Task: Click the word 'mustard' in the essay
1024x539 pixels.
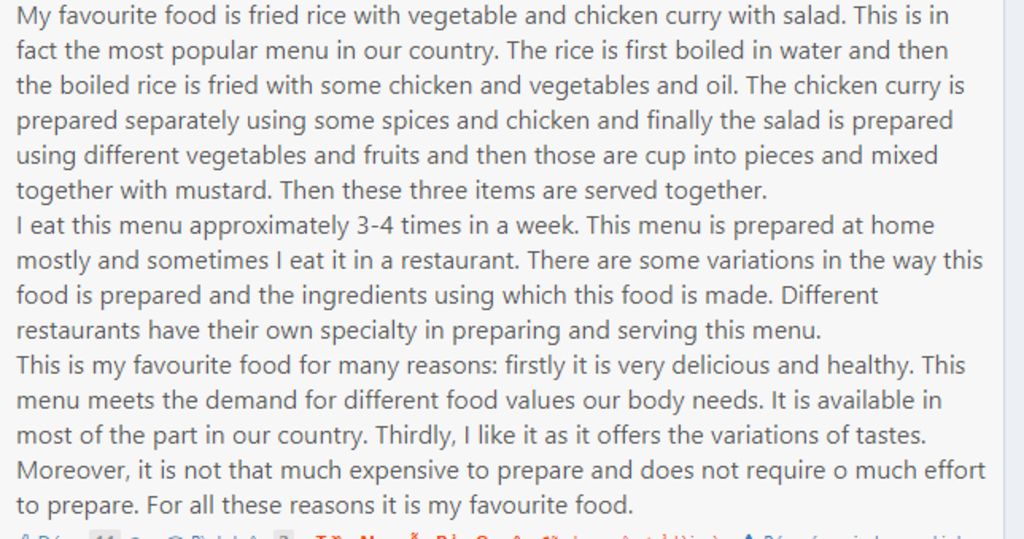Action: [222, 191]
